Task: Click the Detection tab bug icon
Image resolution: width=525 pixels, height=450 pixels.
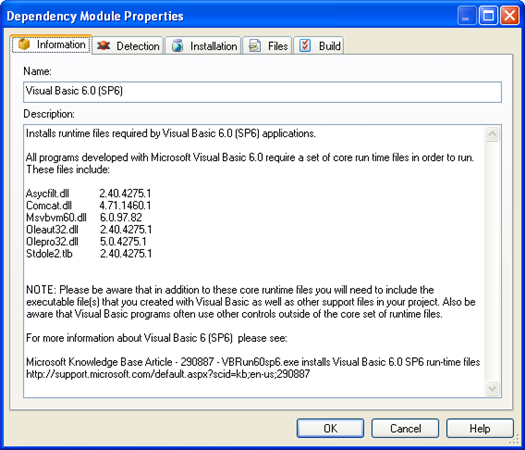Action: point(103,46)
